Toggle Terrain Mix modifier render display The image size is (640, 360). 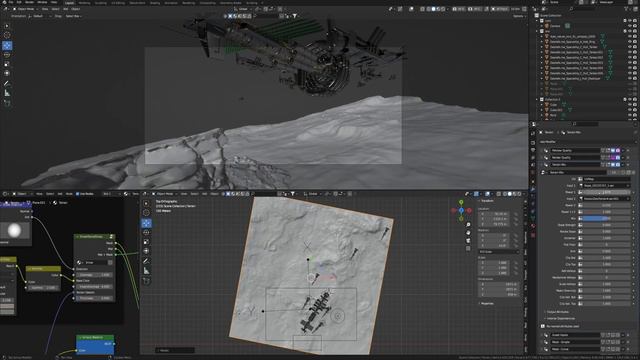click(x=618, y=164)
